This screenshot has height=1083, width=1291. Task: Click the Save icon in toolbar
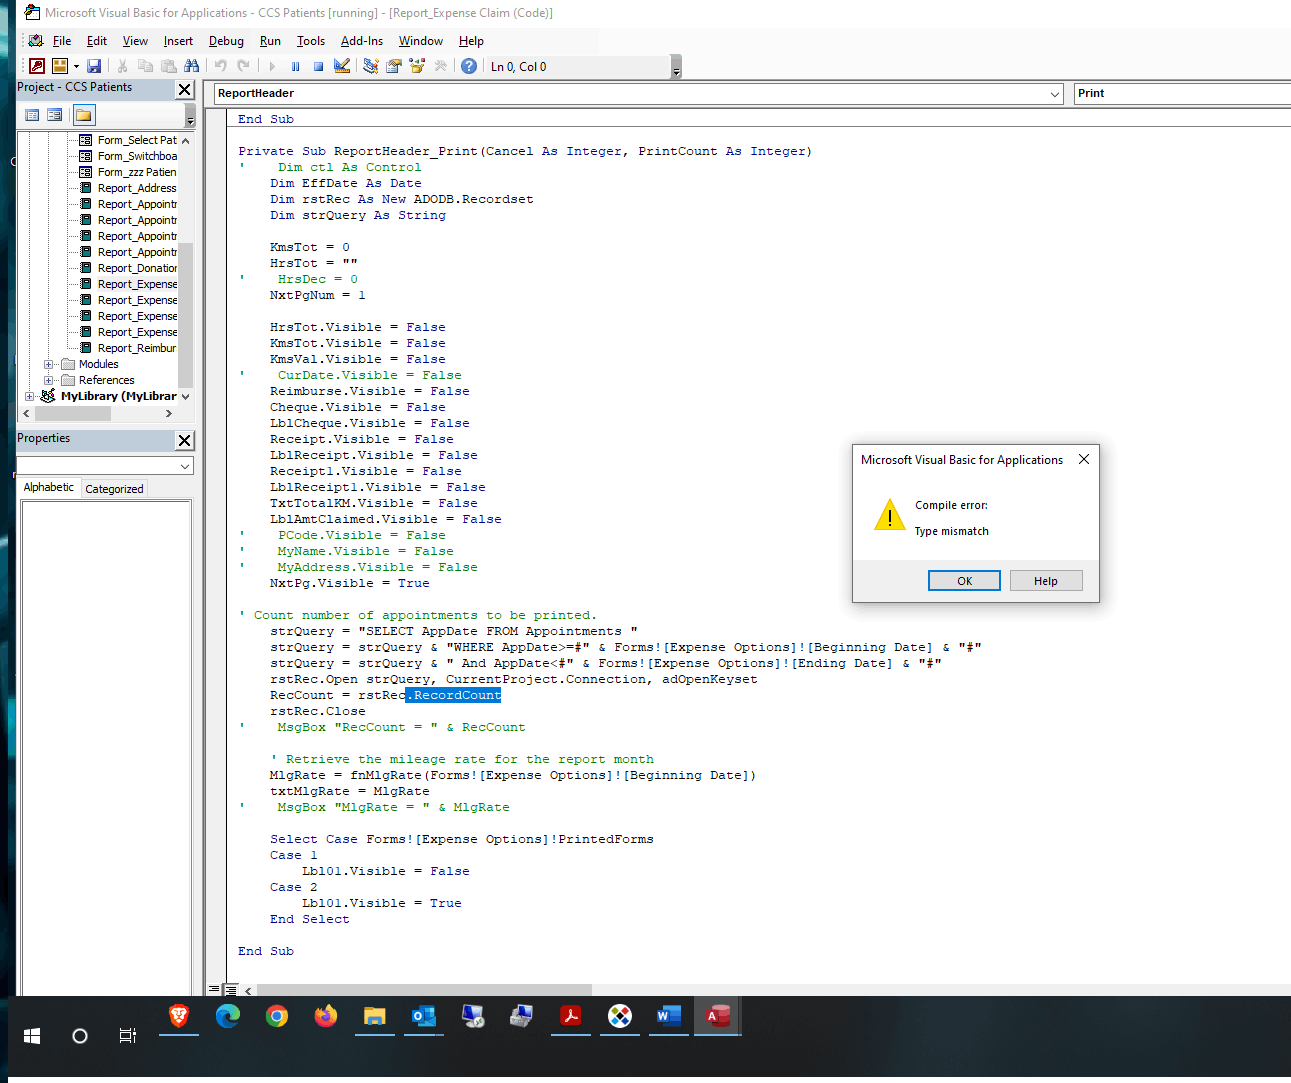click(x=94, y=66)
